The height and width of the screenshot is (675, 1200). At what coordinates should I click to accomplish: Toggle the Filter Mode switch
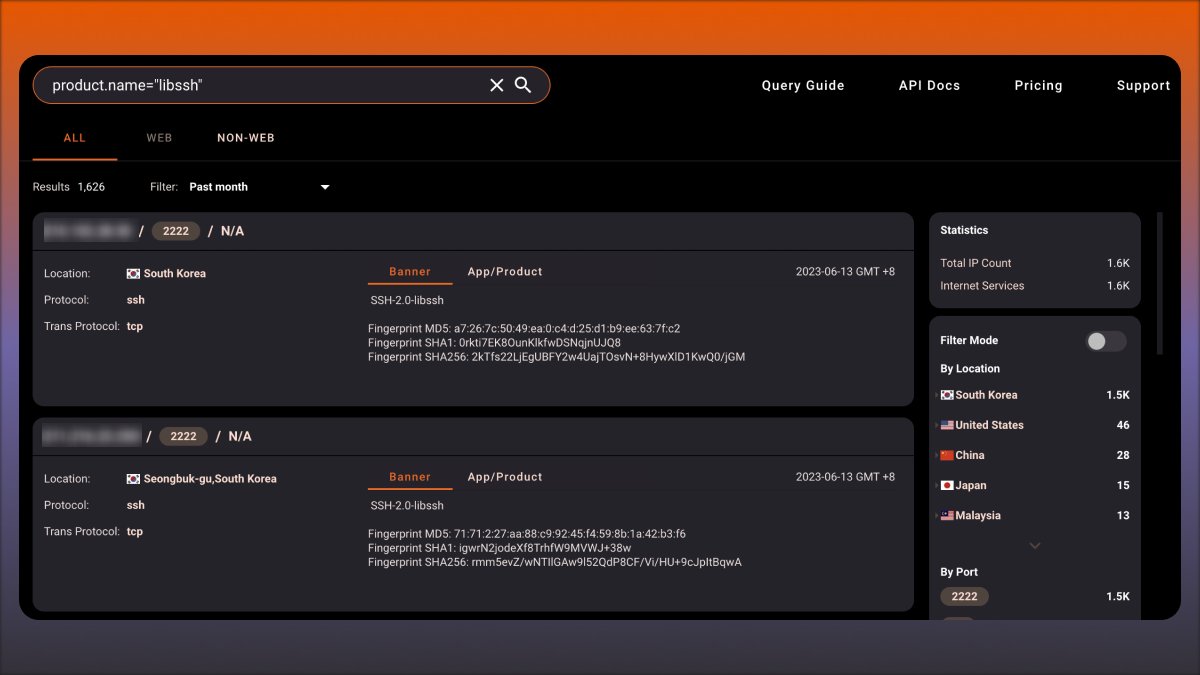tap(1106, 341)
